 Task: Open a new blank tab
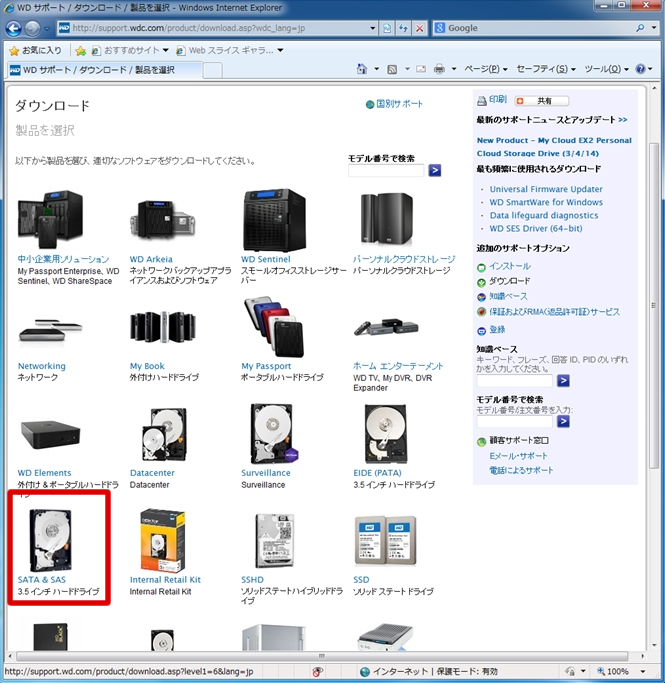pos(213,70)
